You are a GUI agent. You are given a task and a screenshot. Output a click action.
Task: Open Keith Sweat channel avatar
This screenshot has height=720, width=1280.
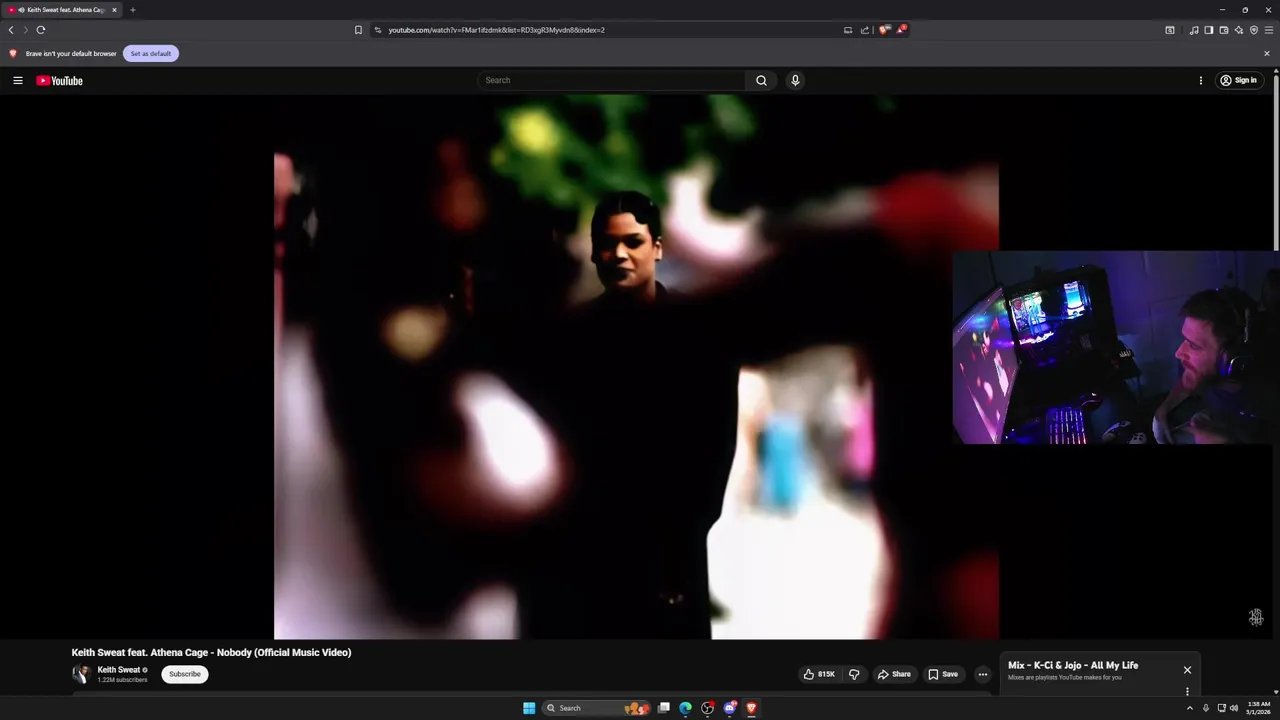point(81,674)
